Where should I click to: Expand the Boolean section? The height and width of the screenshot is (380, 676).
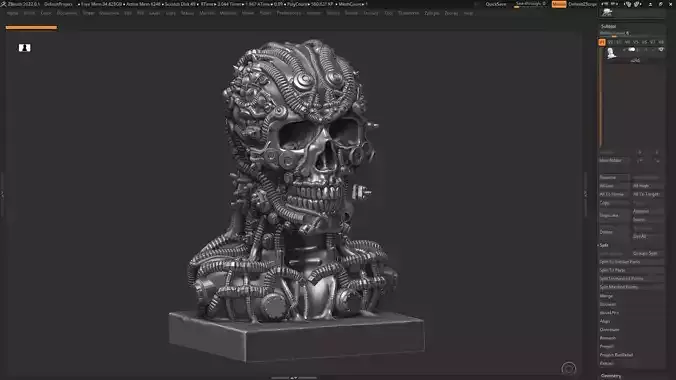pos(607,304)
